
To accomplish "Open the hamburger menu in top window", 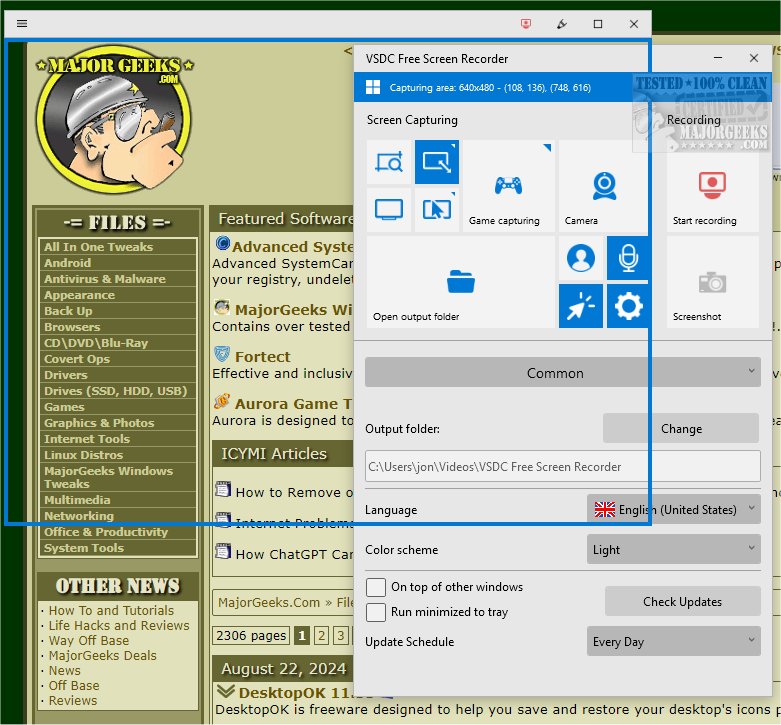I will 22,23.
